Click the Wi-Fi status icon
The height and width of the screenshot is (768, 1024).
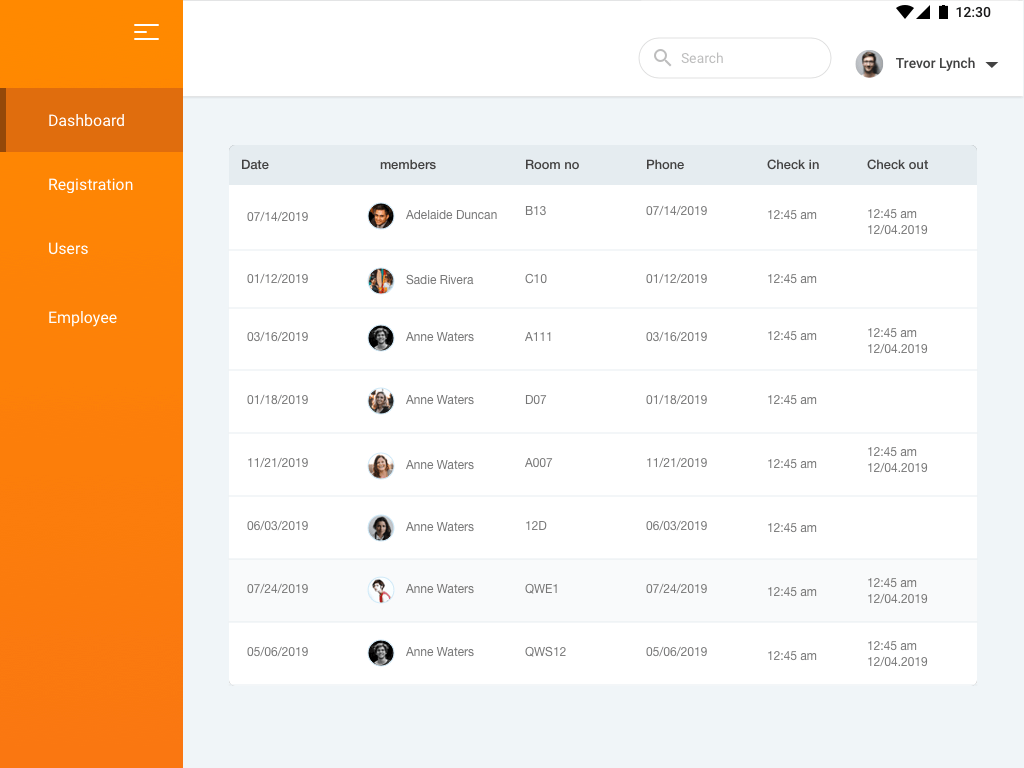[904, 12]
